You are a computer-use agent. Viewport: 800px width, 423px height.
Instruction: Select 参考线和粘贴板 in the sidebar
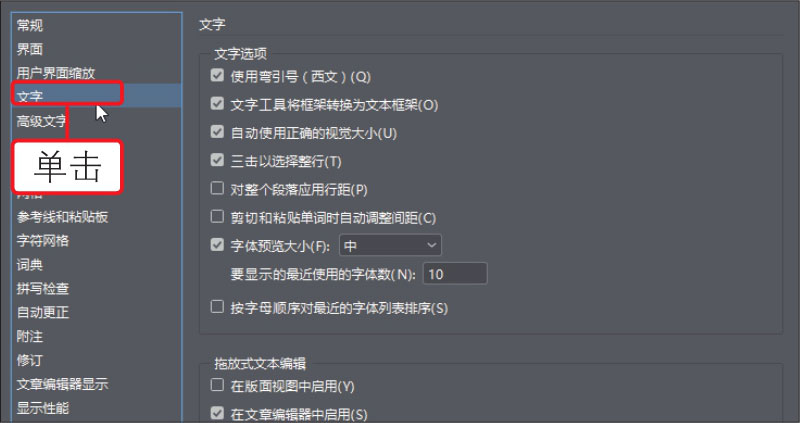[62, 217]
